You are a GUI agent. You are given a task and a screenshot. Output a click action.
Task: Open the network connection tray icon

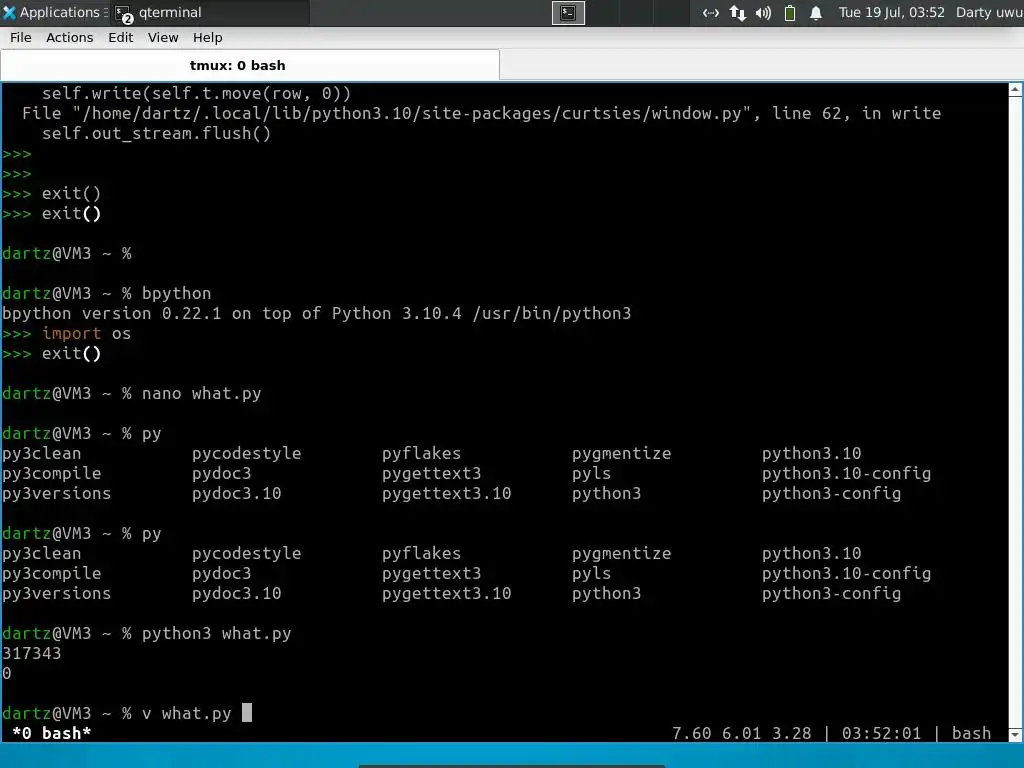[x=711, y=13]
